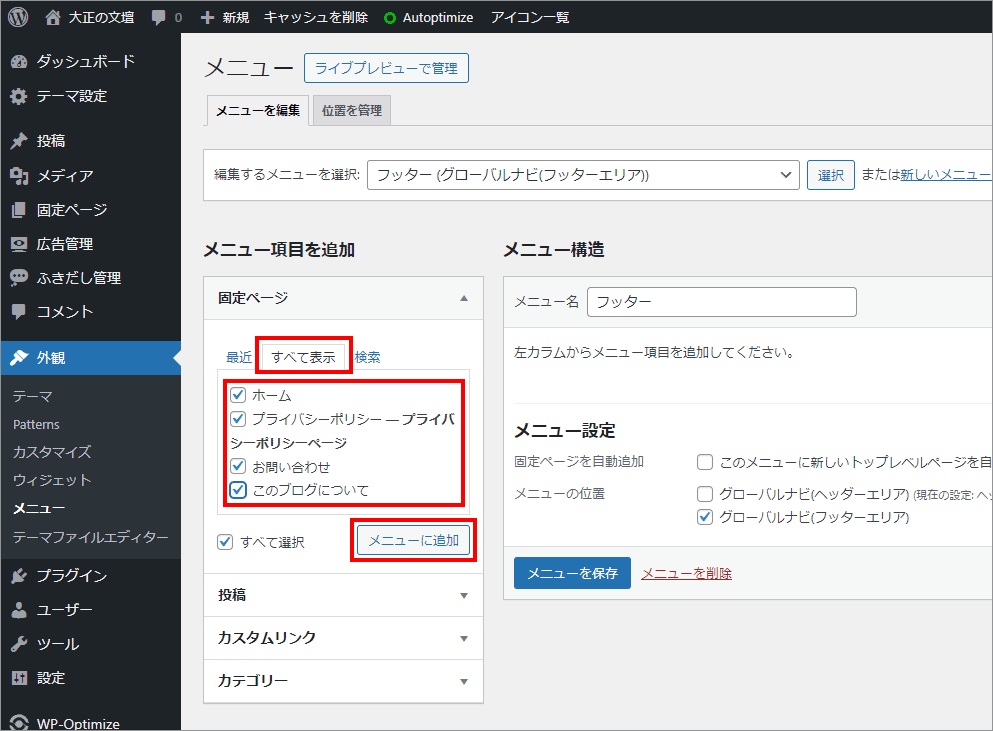Screen dimensions: 993x731
Task: Click the 外観 paintbrush icon
Action: tap(19, 357)
